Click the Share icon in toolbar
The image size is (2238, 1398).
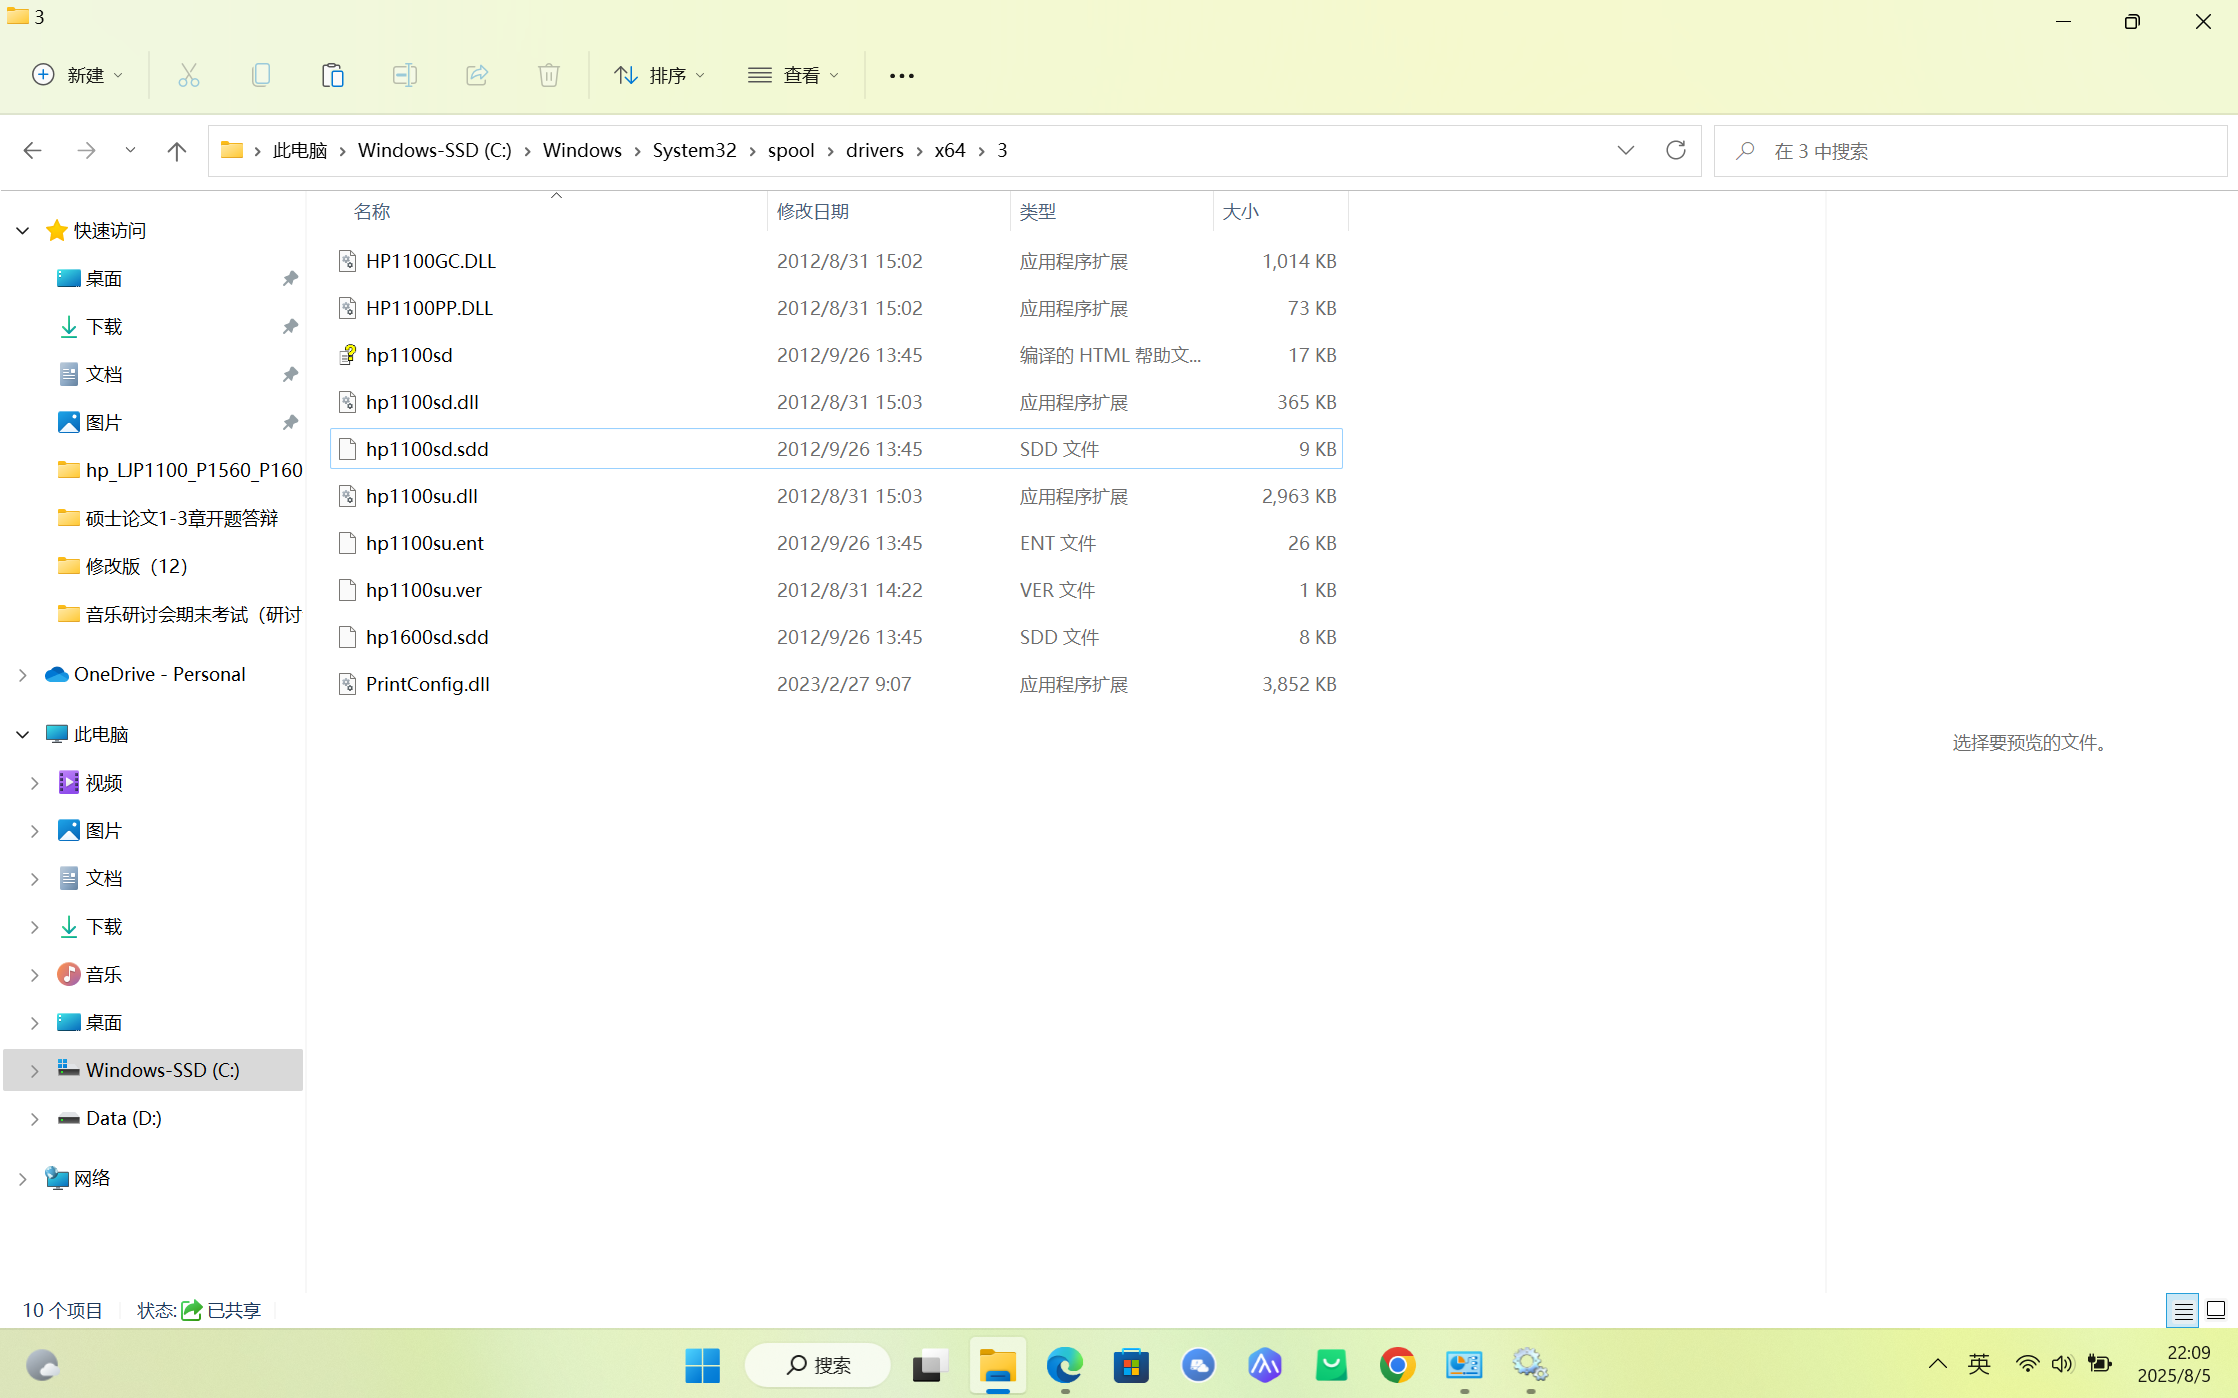point(476,75)
